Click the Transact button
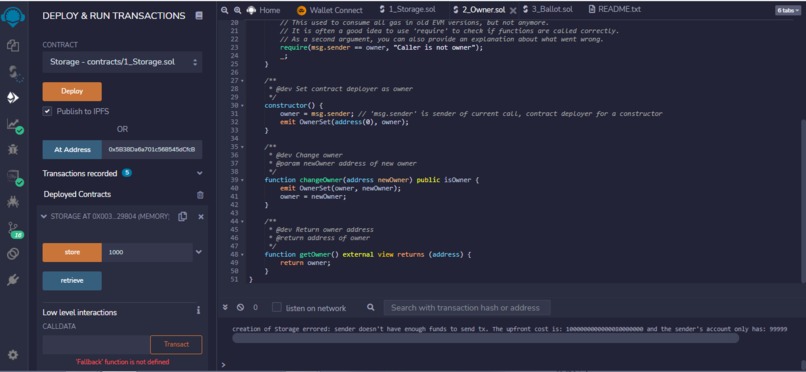Screen dimensions: 806x372 click(176, 344)
